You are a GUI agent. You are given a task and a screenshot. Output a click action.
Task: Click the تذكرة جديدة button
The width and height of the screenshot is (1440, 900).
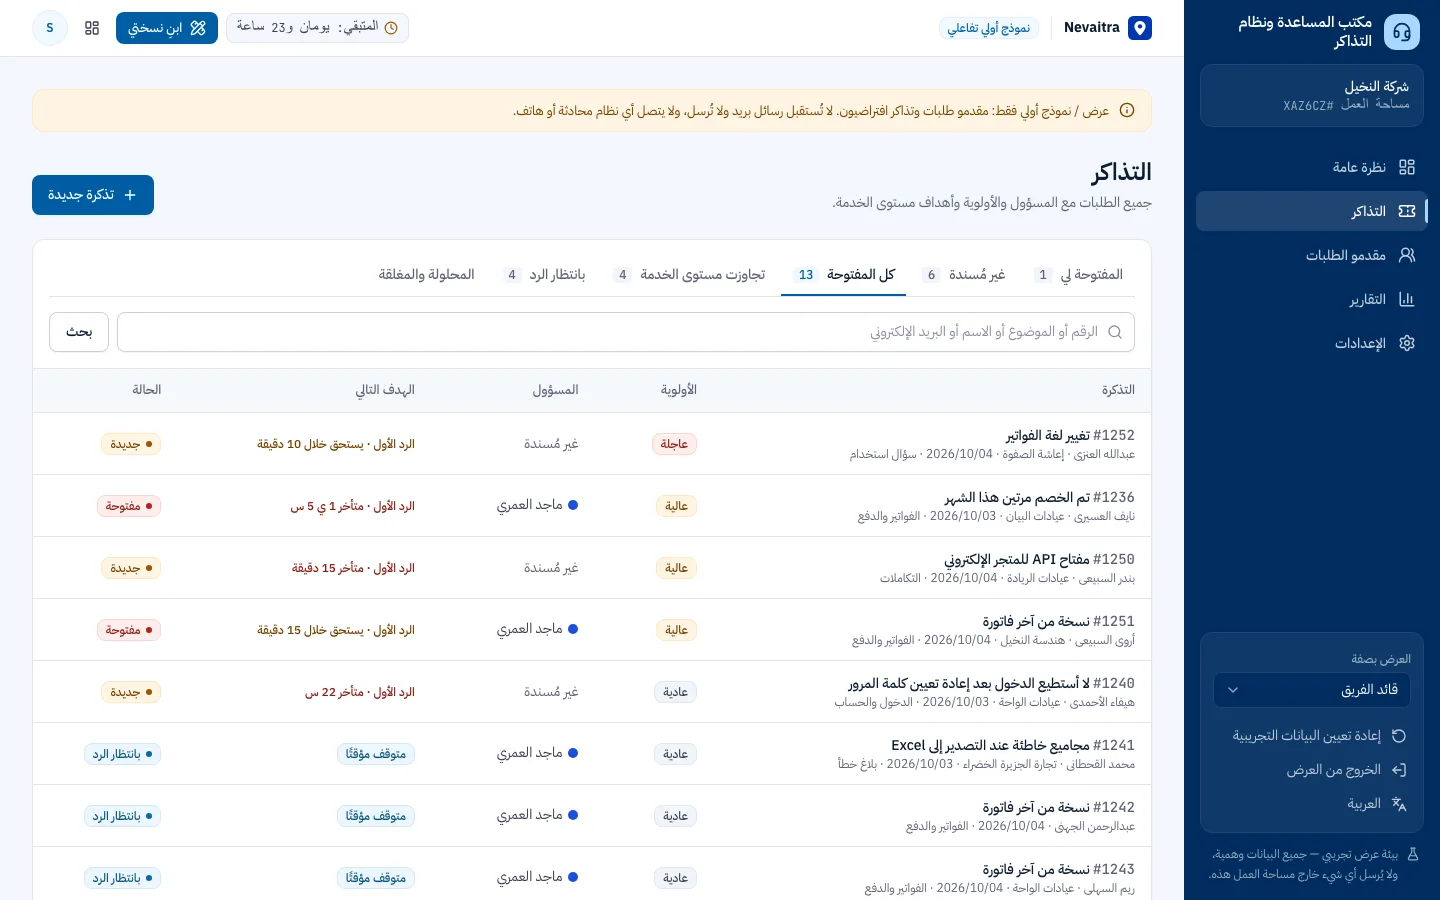93,195
